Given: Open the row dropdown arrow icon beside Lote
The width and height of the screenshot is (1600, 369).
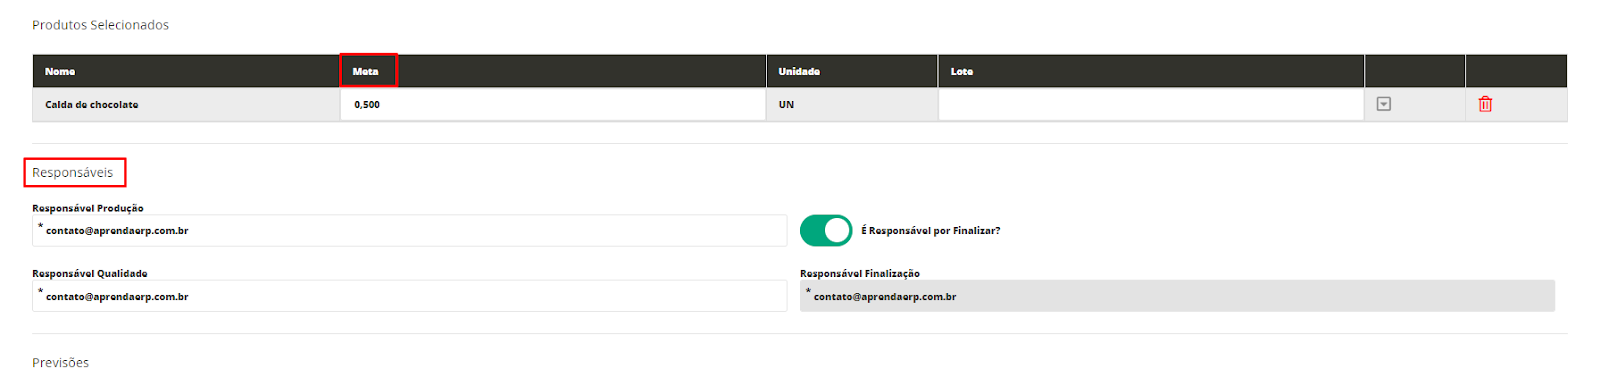Looking at the screenshot, I should point(1384,104).
